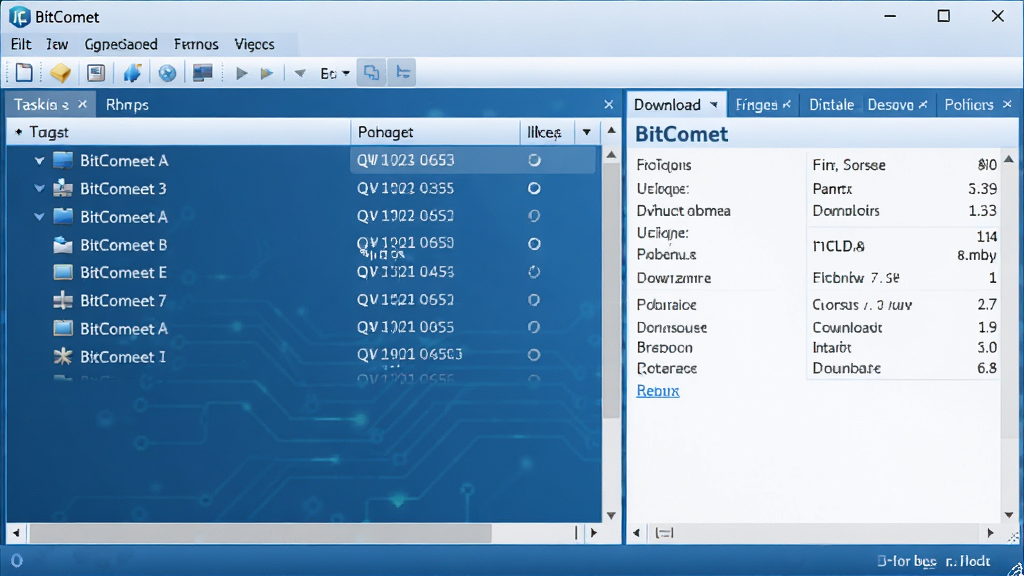
Task: Toggle the status circle in QV 1023 0653 row
Action: [534, 160]
